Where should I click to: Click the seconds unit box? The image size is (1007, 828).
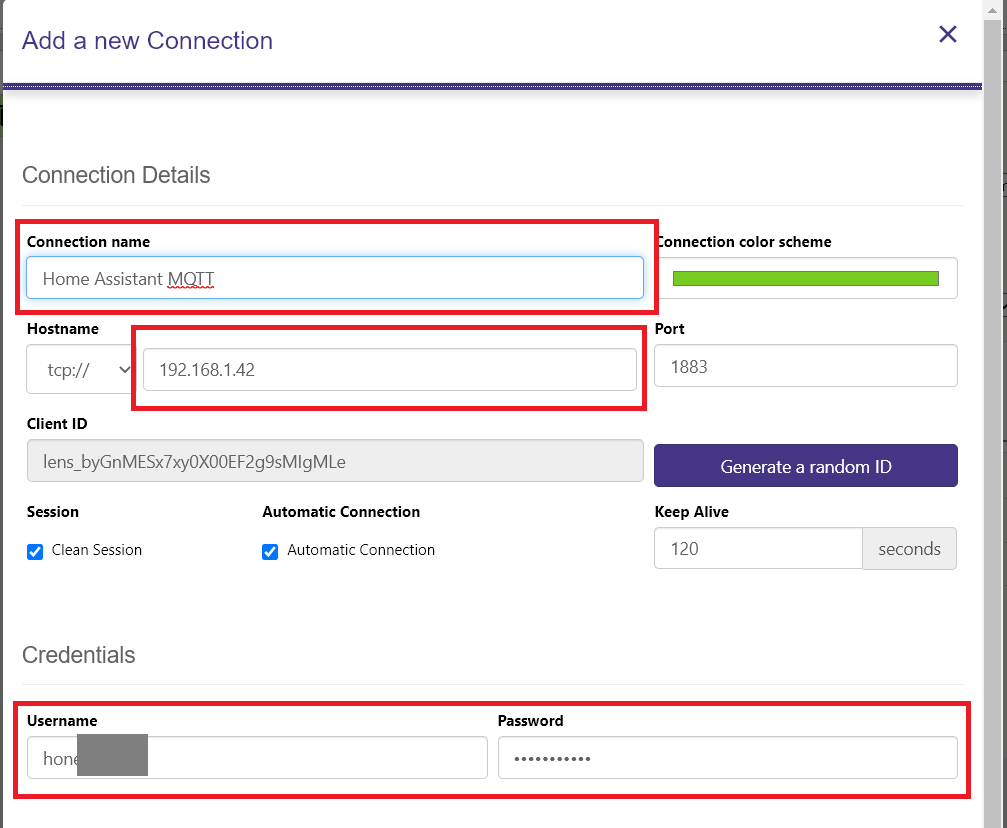pos(909,549)
